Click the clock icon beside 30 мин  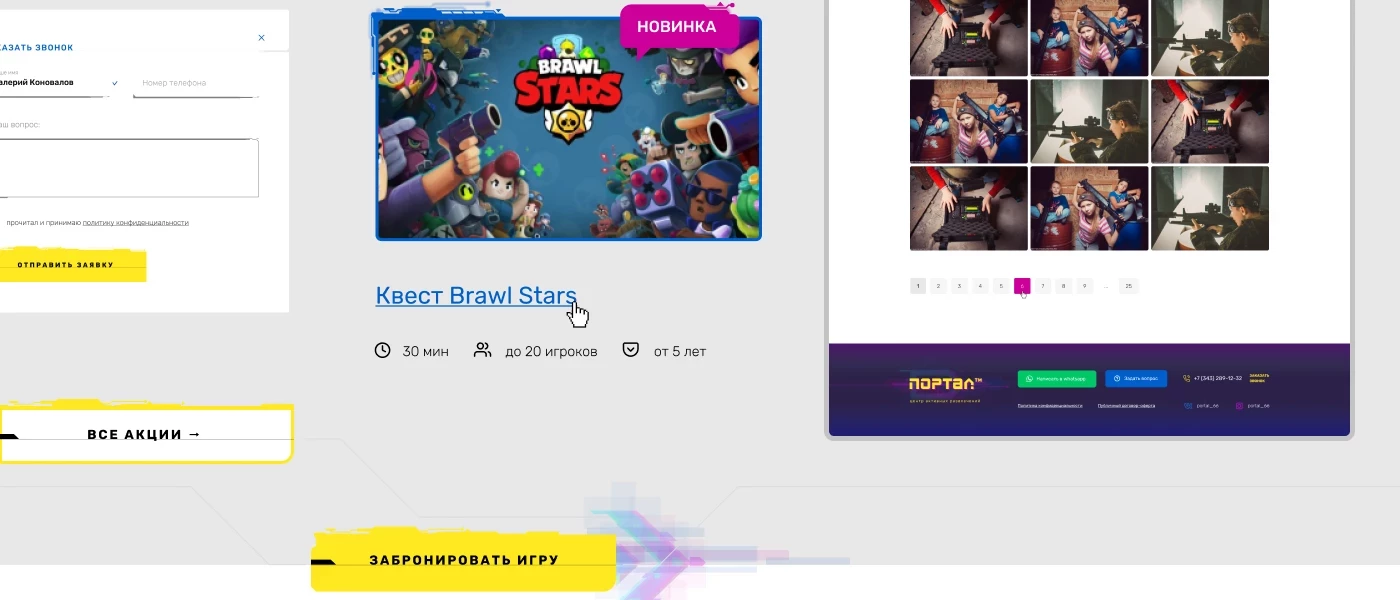point(382,350)
